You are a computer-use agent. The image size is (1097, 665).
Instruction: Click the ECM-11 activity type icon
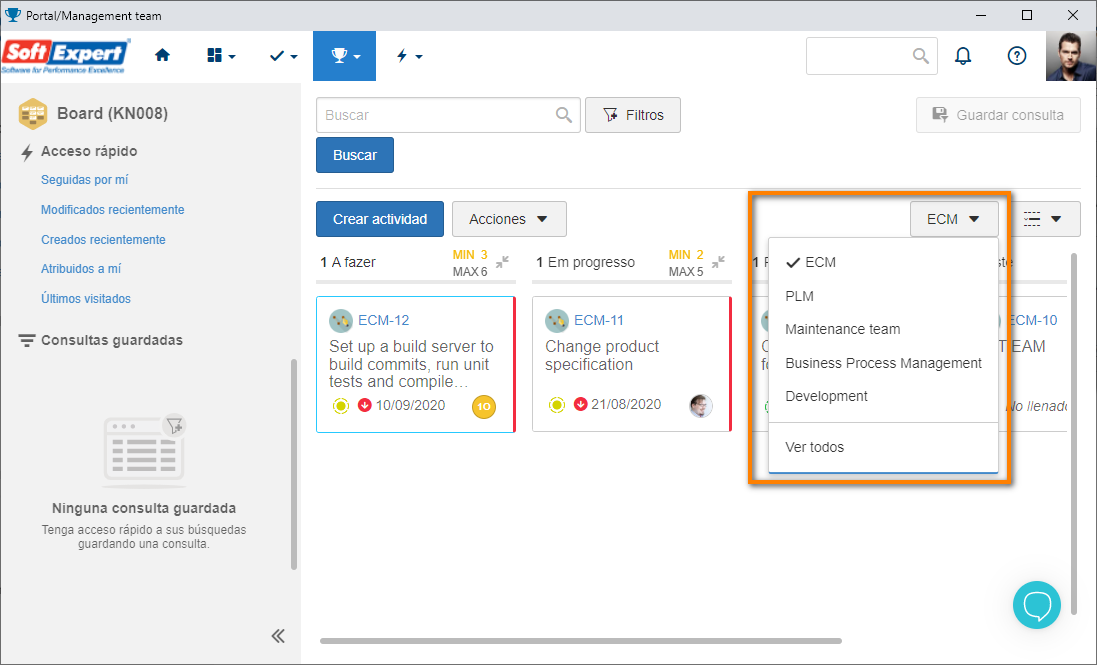(557, 321)
